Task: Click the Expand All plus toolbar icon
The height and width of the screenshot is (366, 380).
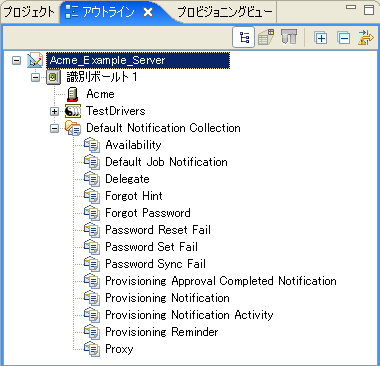Action: [x=320, y=38]
